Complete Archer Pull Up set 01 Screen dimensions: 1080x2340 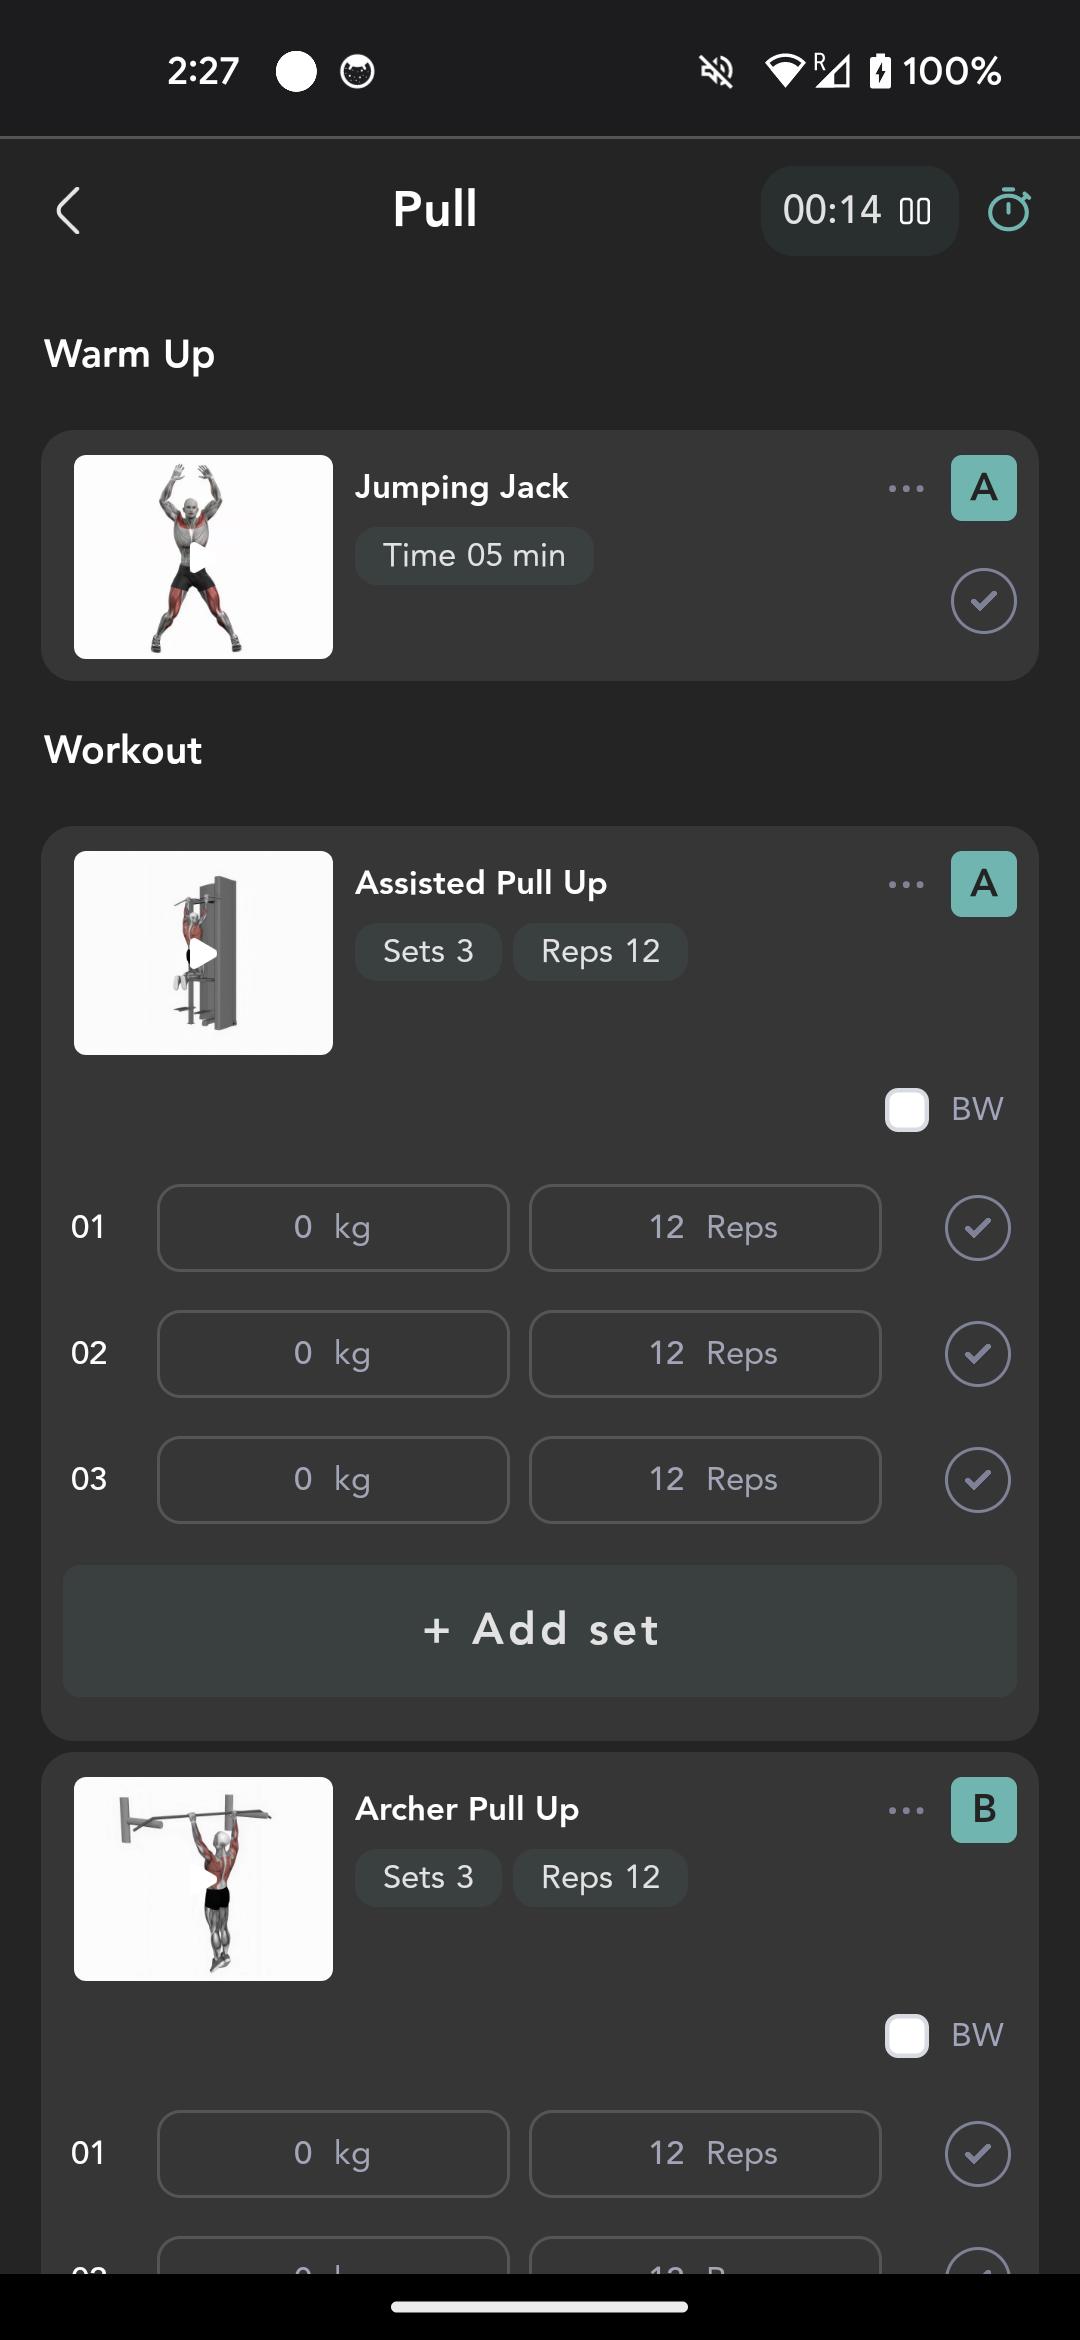click(x=977, y=2154)
